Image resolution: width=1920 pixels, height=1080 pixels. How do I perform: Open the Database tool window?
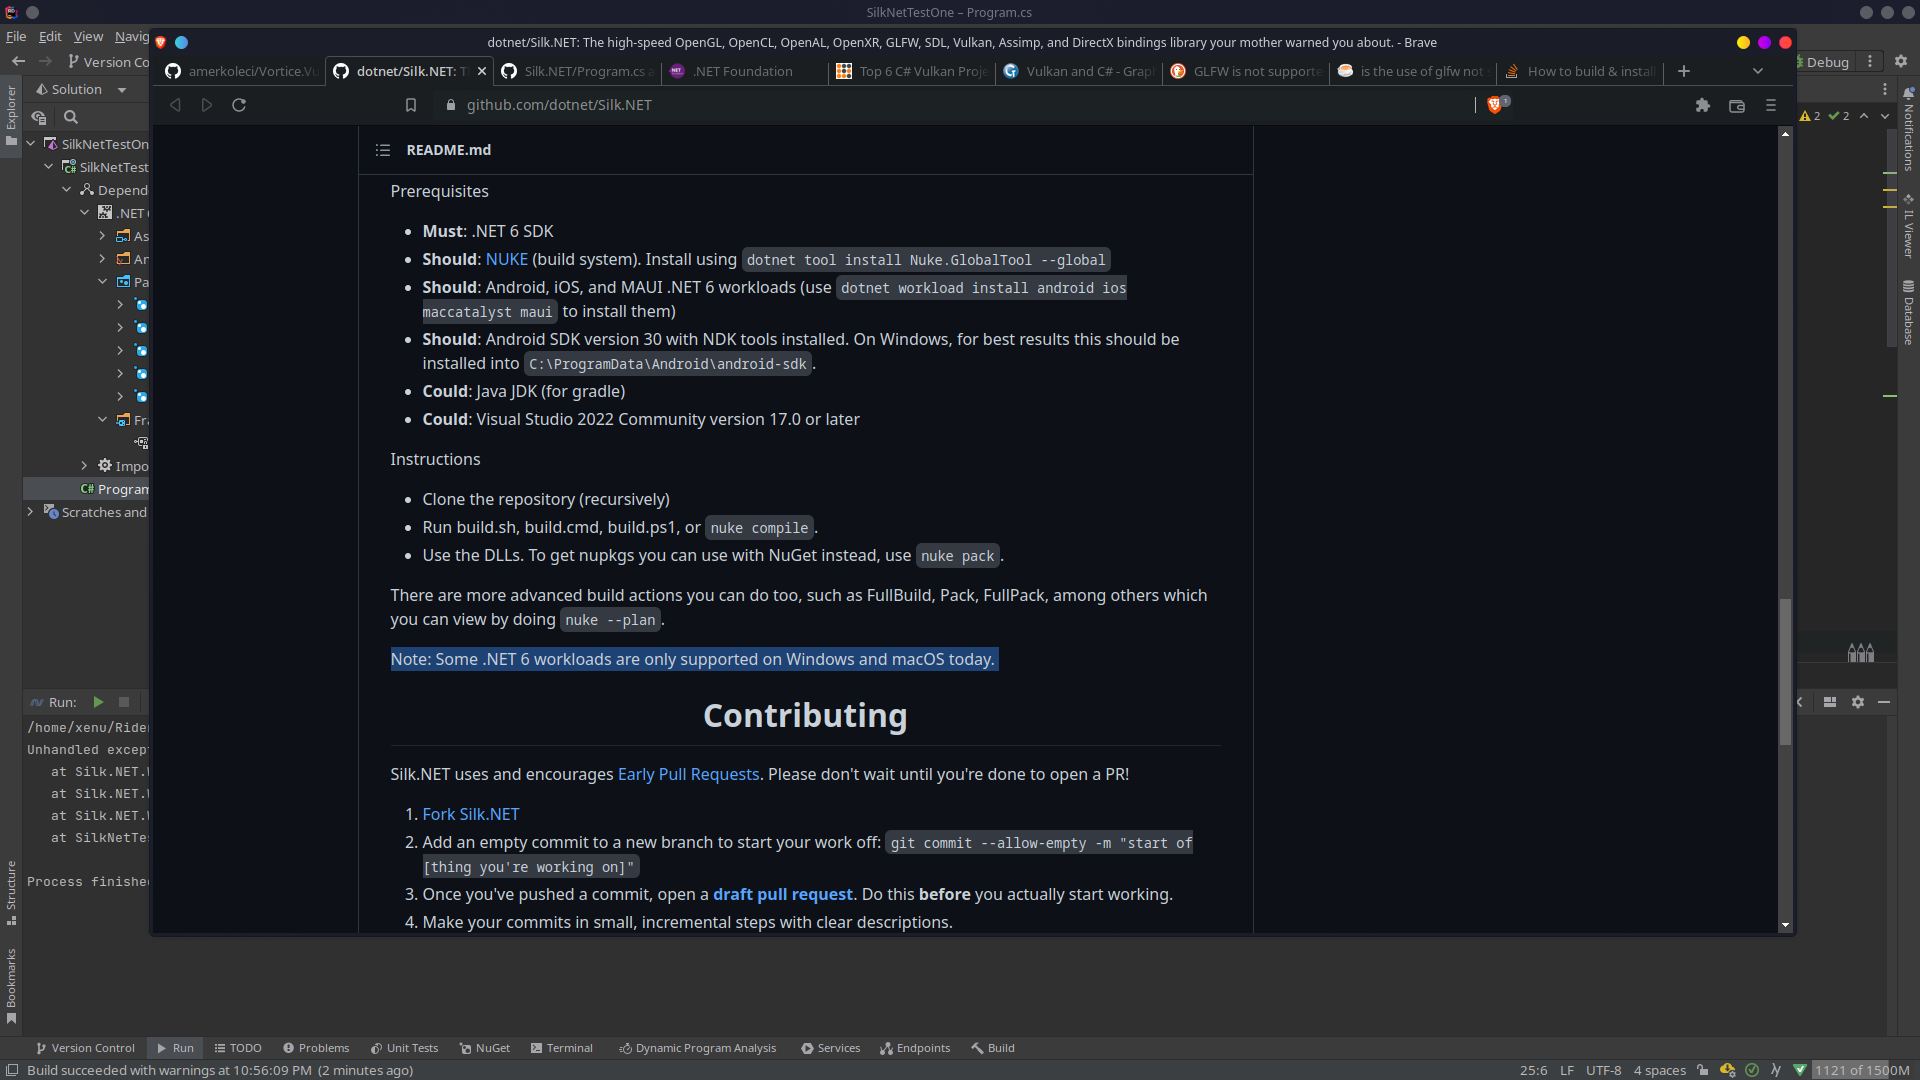coord(1908,315)
